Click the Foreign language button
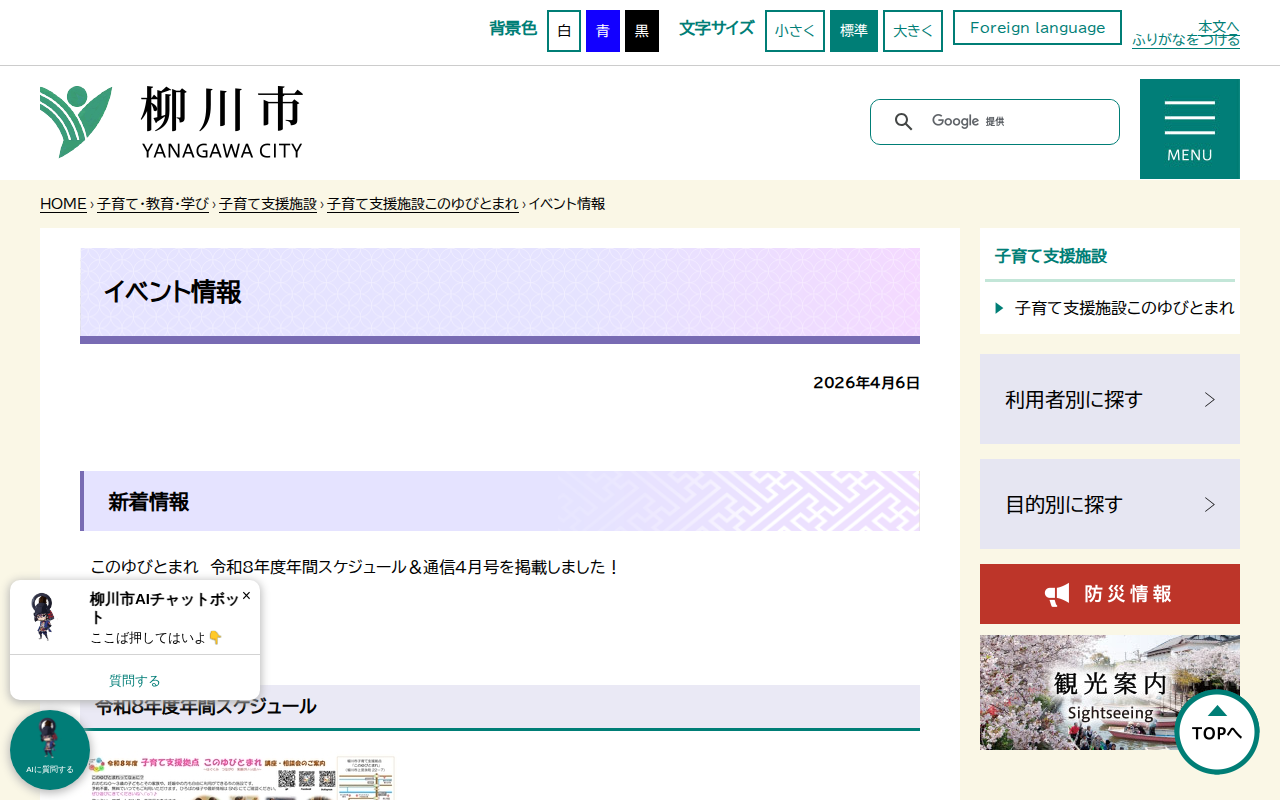This screenshot has width=1280, height=800. pos(1037,27)
